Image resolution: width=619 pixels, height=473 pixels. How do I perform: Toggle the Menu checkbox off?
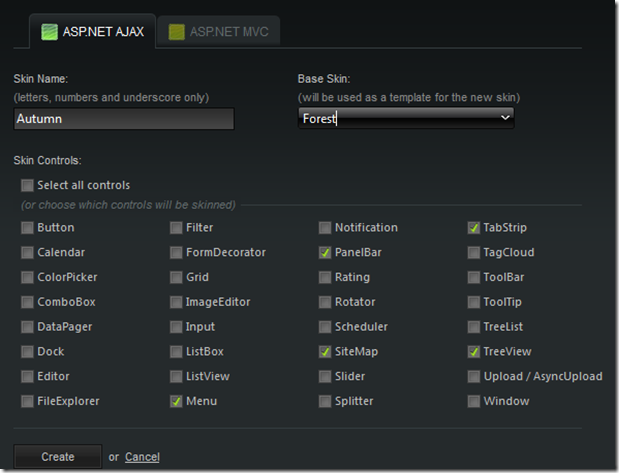tap(176, 402)
